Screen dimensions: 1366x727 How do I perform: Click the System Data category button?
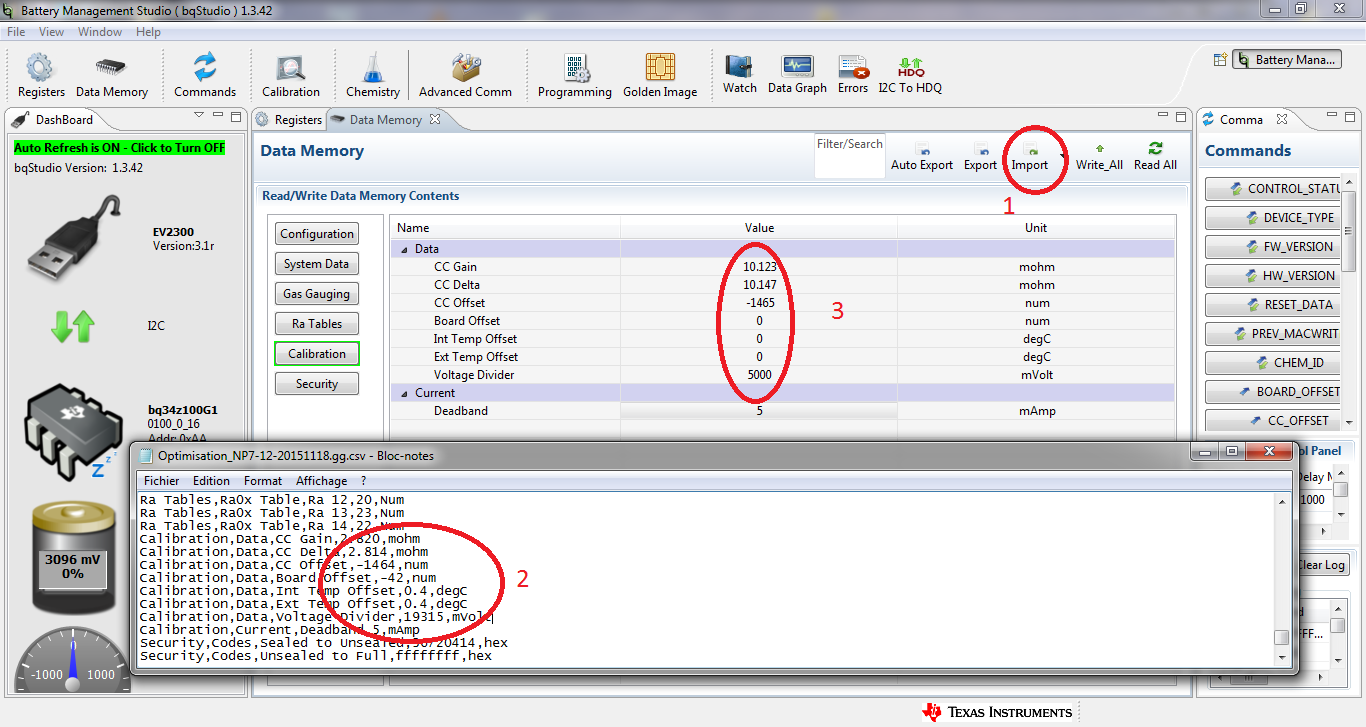tap(317, 264)
